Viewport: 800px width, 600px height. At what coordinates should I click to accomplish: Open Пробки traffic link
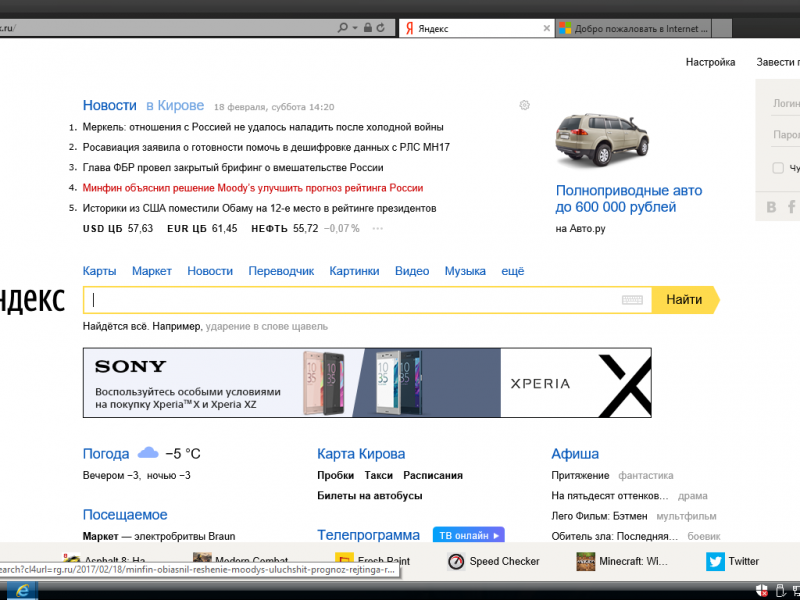pyautogui.click(x=335, y=476)
